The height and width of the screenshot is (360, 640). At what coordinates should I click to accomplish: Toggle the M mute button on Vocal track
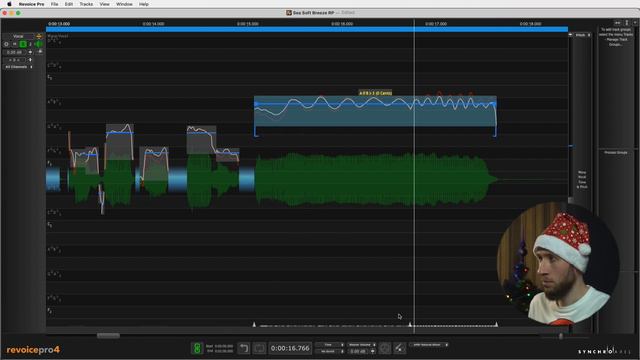point(15,44)
